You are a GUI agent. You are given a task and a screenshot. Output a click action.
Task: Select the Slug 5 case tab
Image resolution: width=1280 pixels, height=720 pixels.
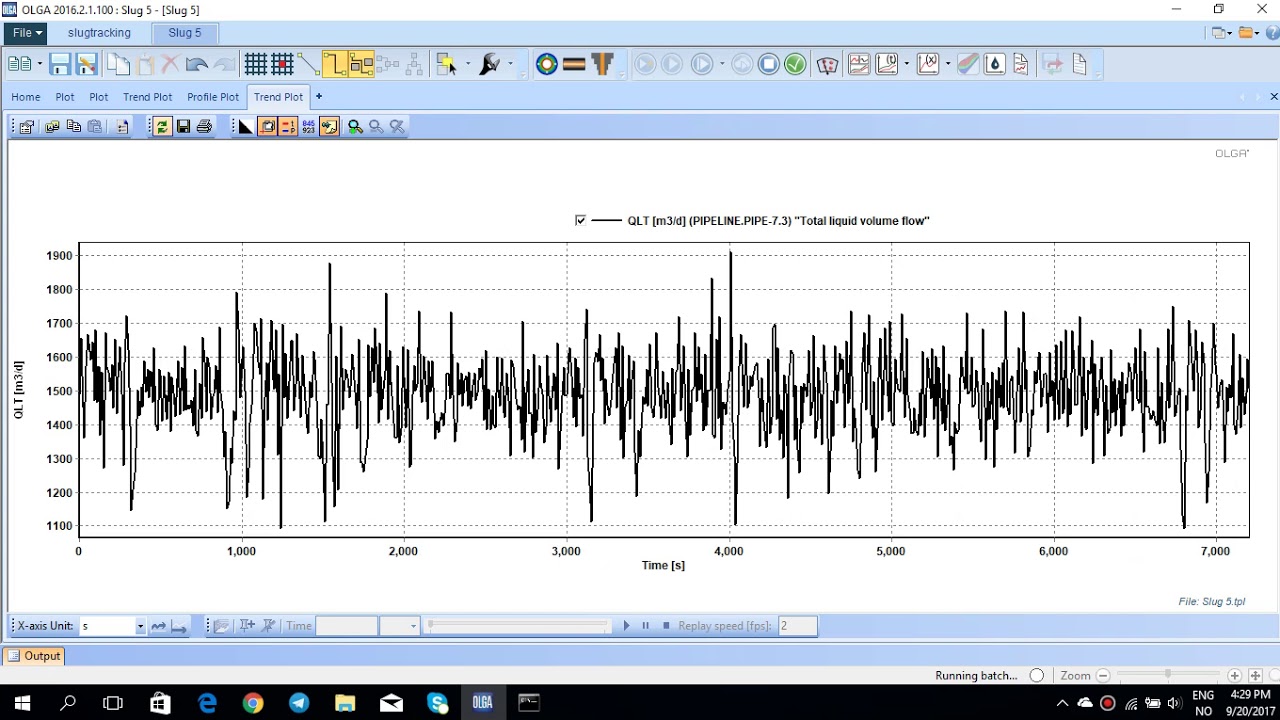[x=184, y=33]
